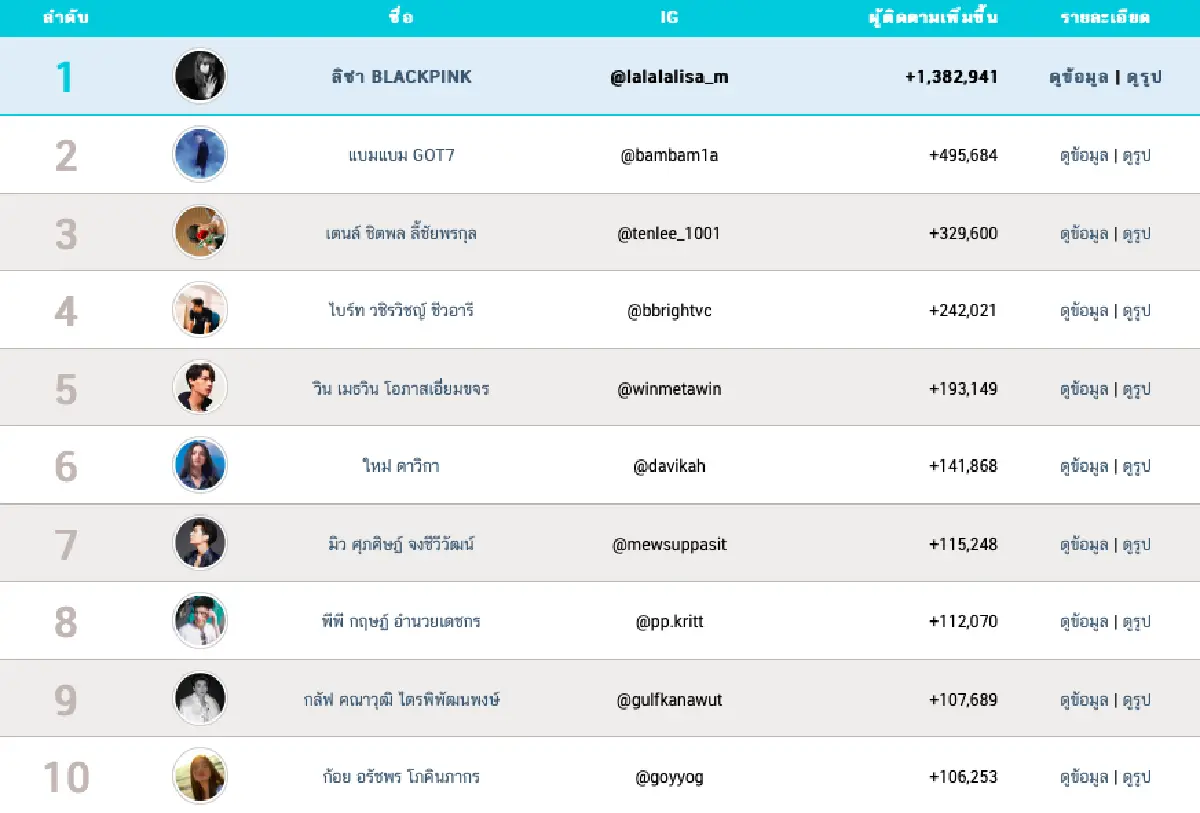Open Ten Lee's profile picture

[200, 232]
